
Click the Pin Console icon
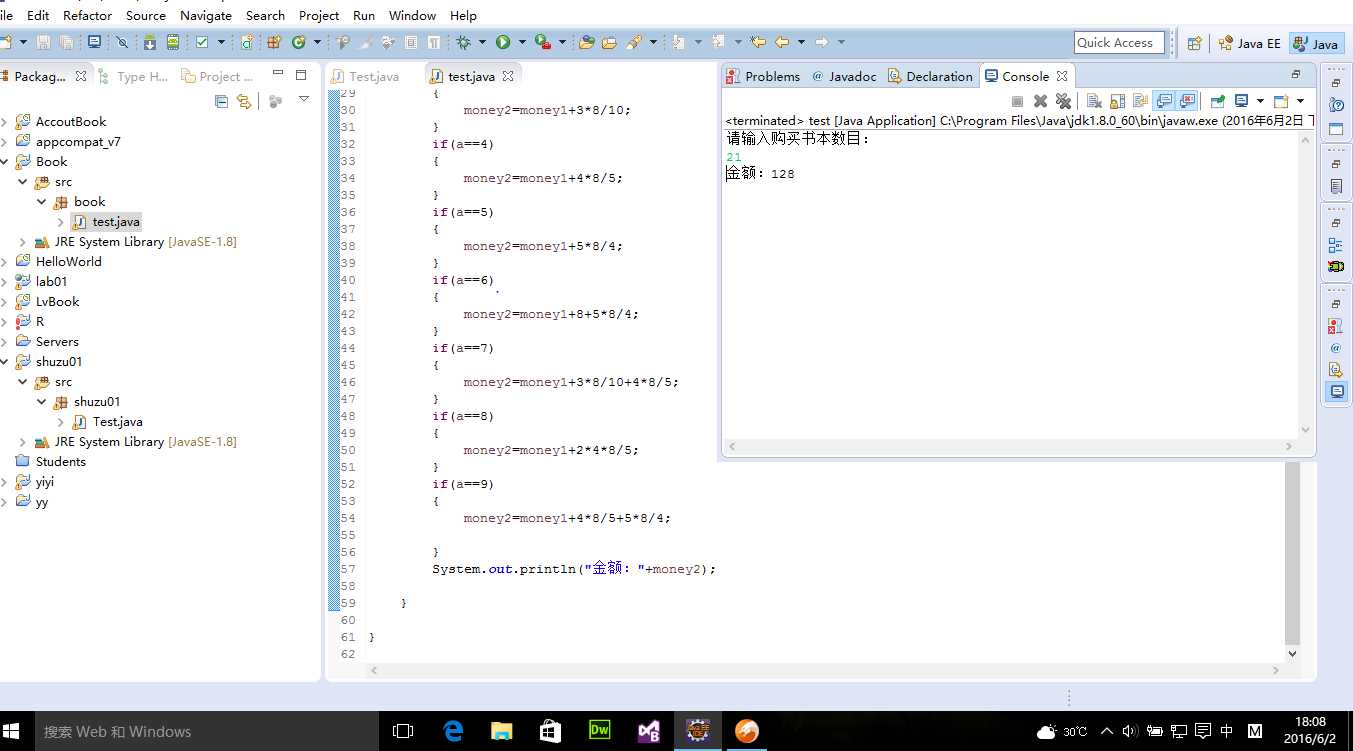pos(1217,101)
